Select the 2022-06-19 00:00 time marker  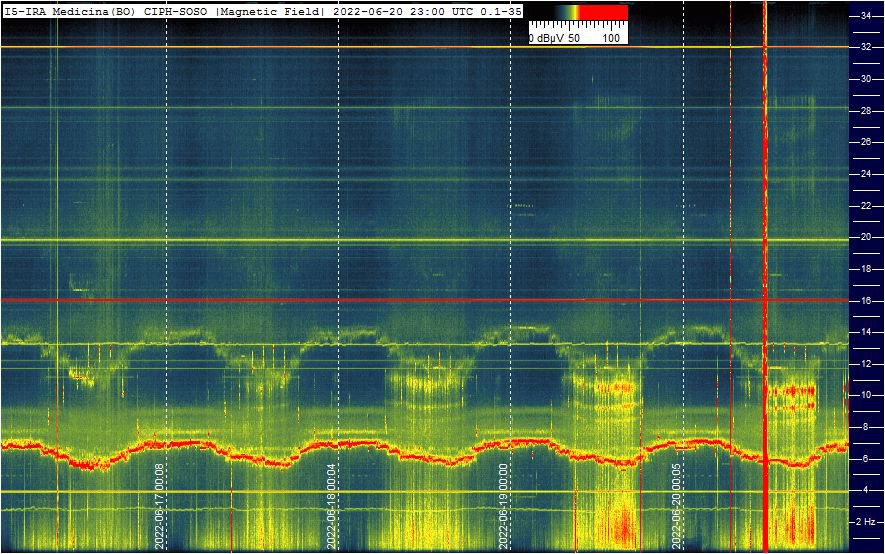point(504,505)
